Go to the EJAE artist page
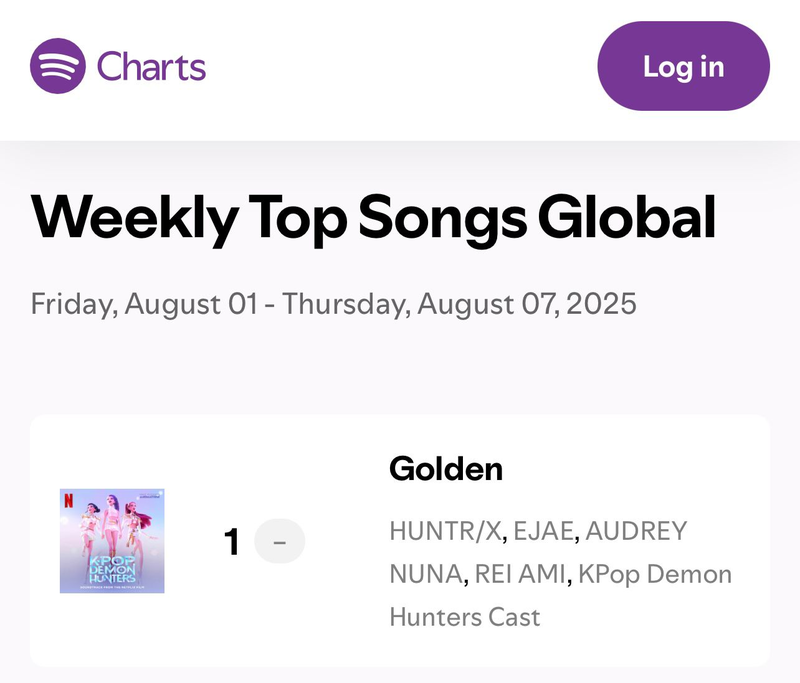 (x=543, y=531)
